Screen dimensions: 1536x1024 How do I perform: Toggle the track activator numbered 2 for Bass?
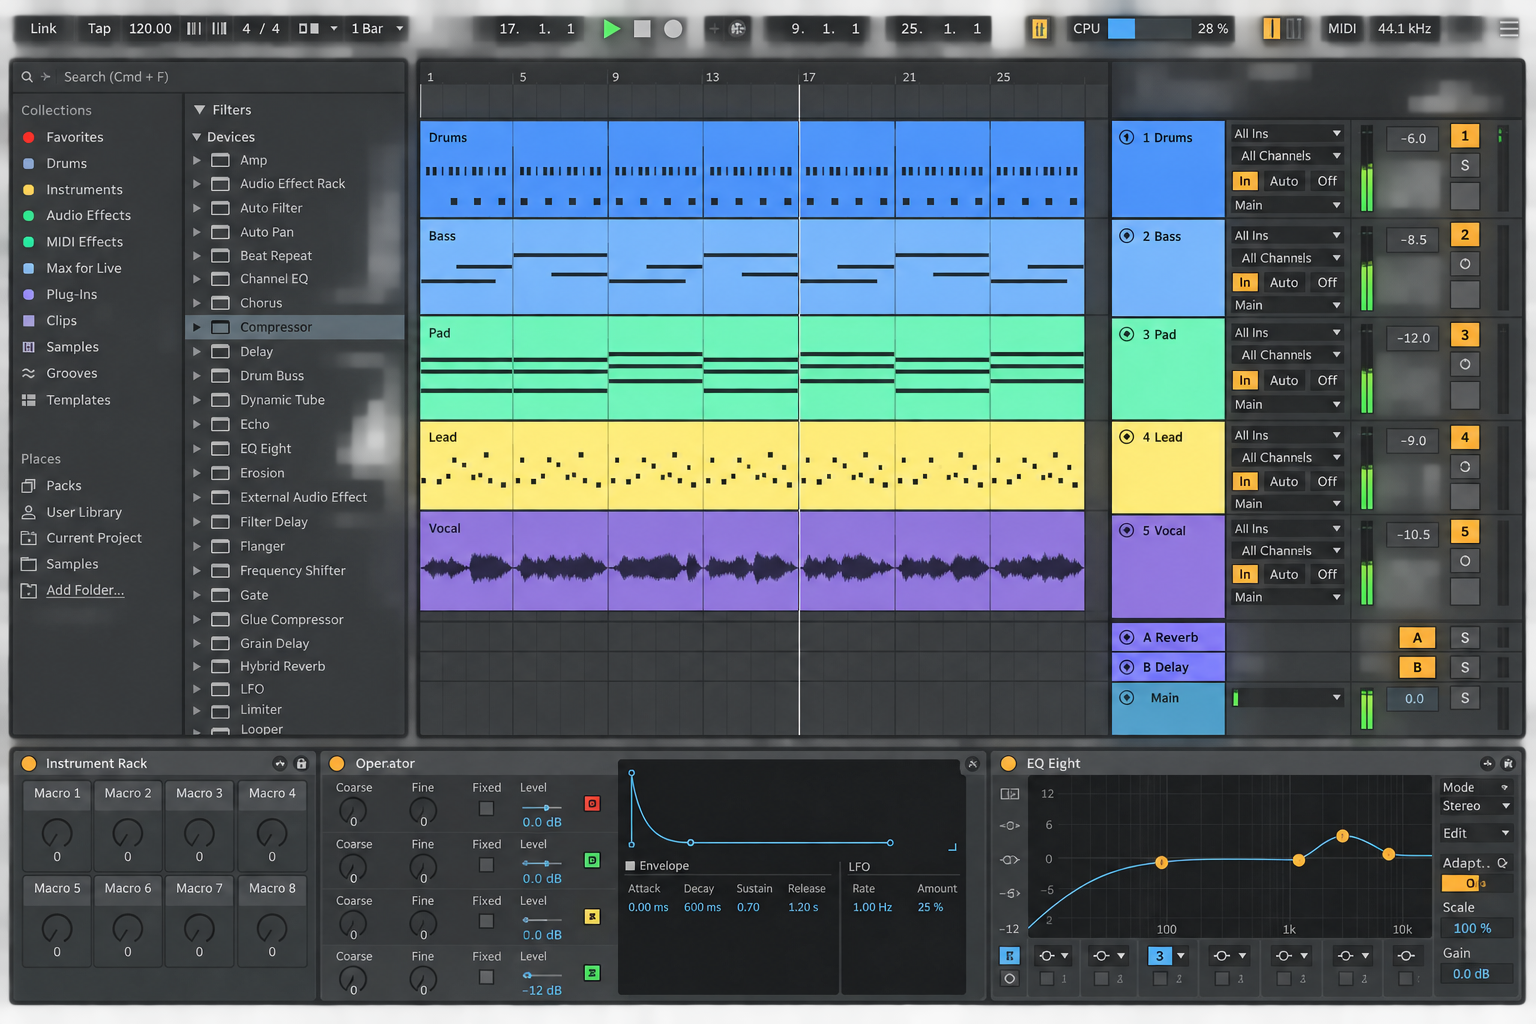click(1465, 235)
